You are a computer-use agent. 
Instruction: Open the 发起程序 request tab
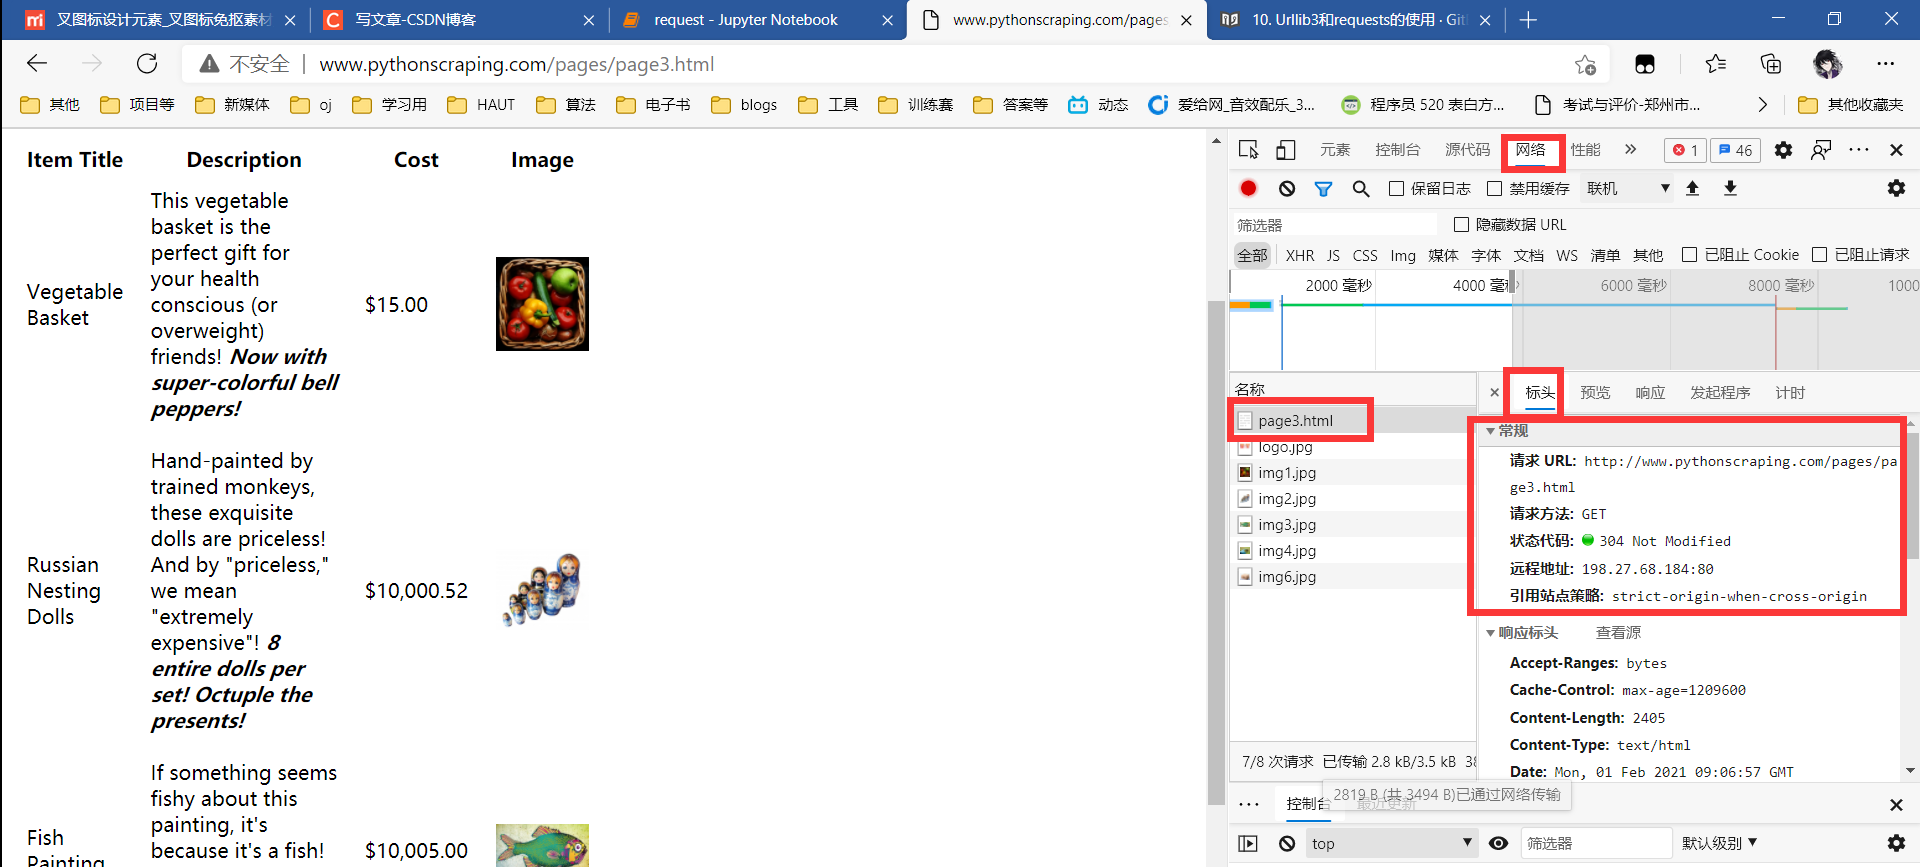point(1720,393)
